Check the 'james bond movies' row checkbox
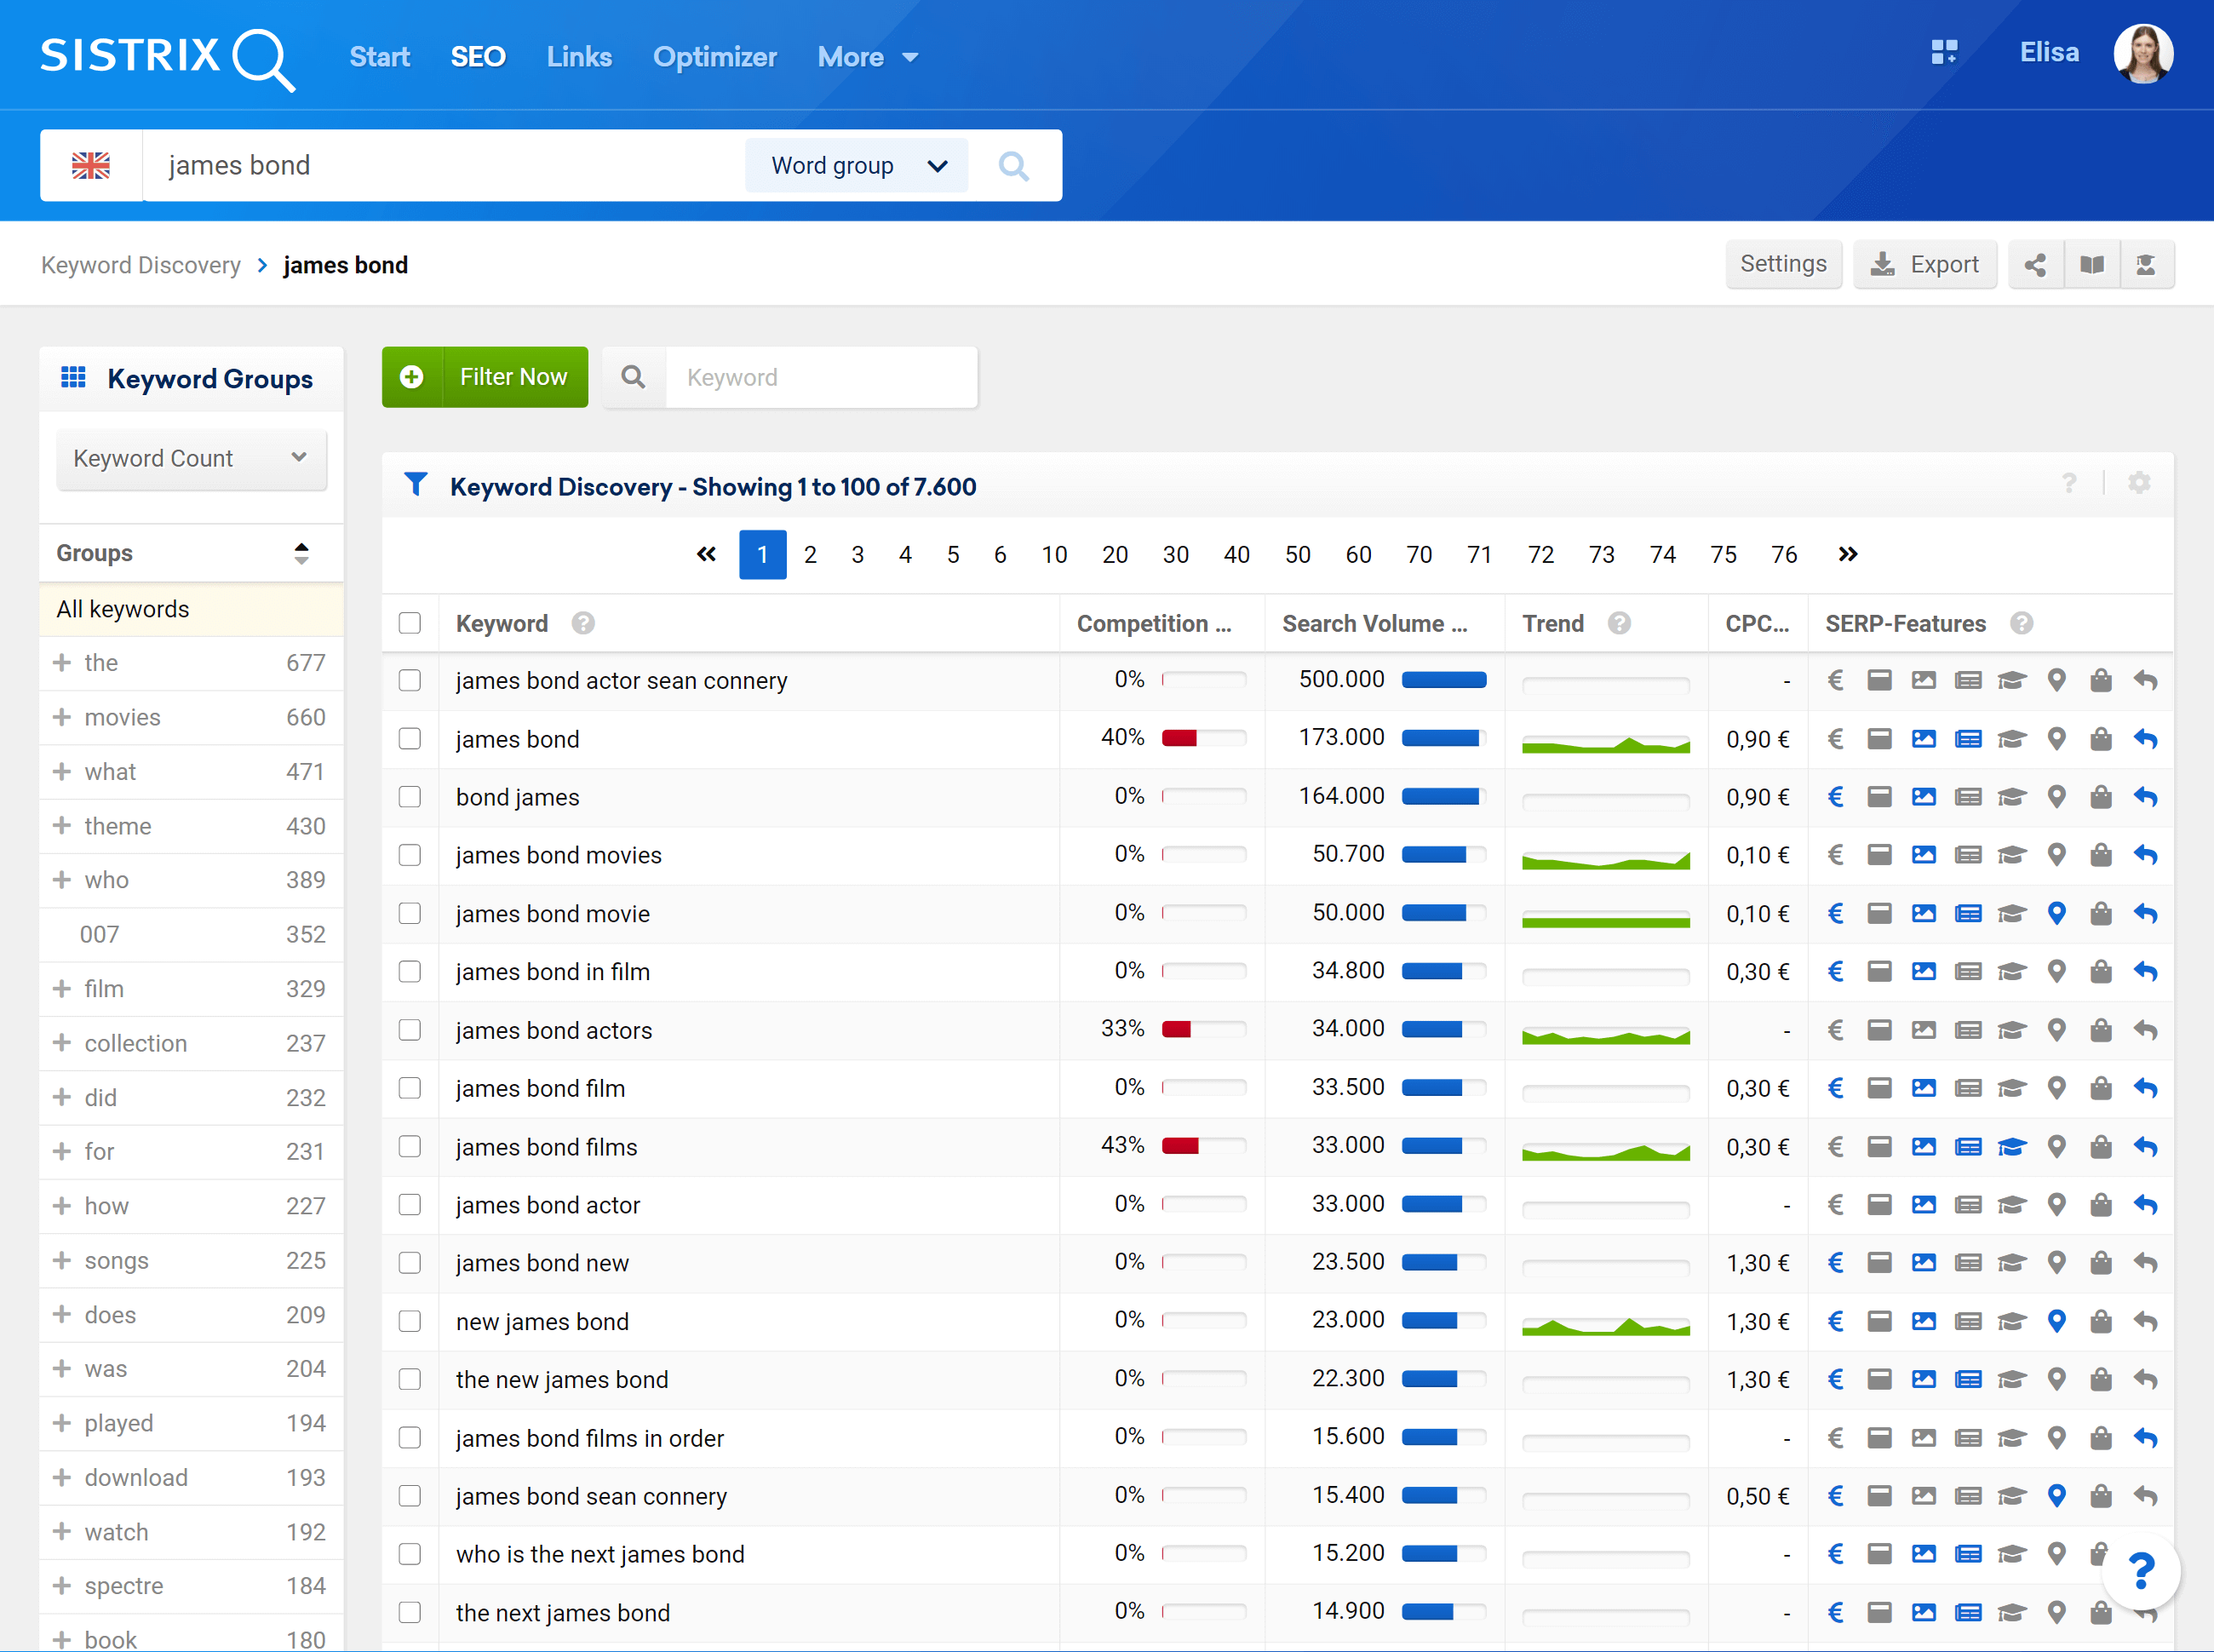The width and height of the screenshot is (2214, 1652). [410, 855]
